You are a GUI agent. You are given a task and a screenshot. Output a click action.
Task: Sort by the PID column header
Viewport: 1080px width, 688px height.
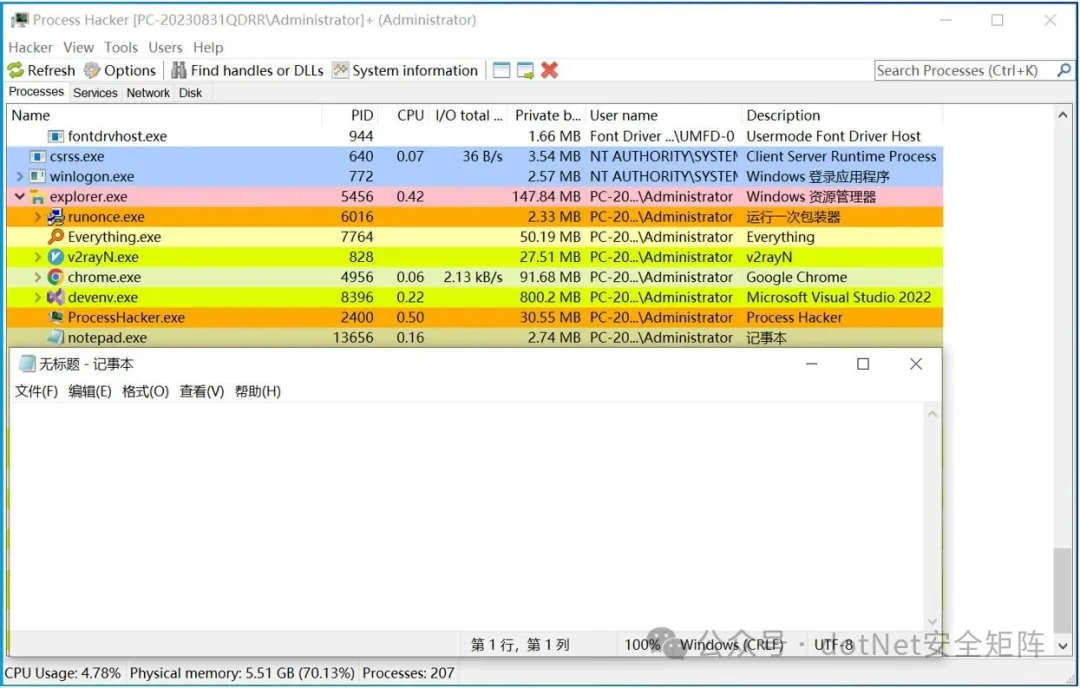(x=350, y=116)
